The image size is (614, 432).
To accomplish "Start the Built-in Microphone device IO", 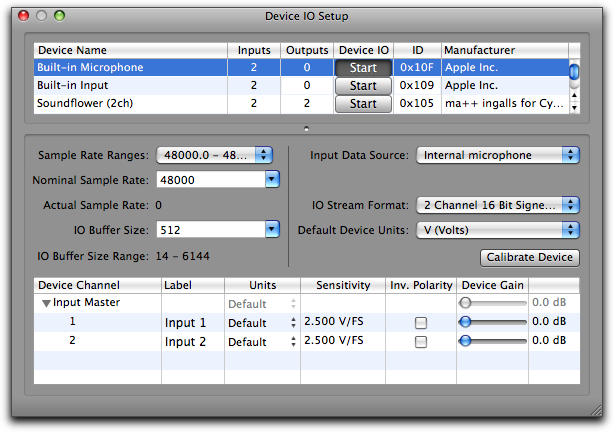I will (362, 68).
